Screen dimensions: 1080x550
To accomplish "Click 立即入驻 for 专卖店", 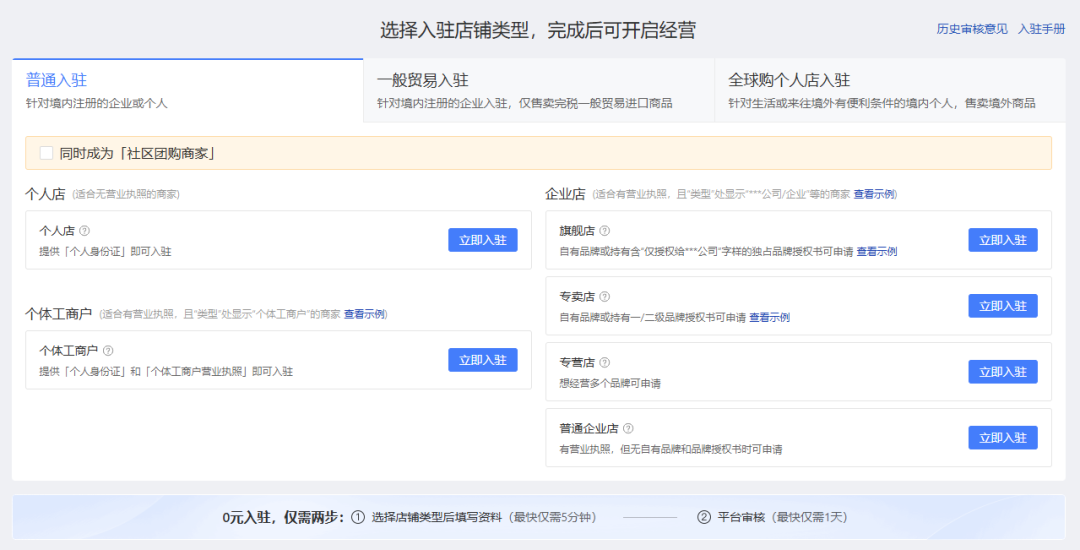I will (x=1003, y=306).
